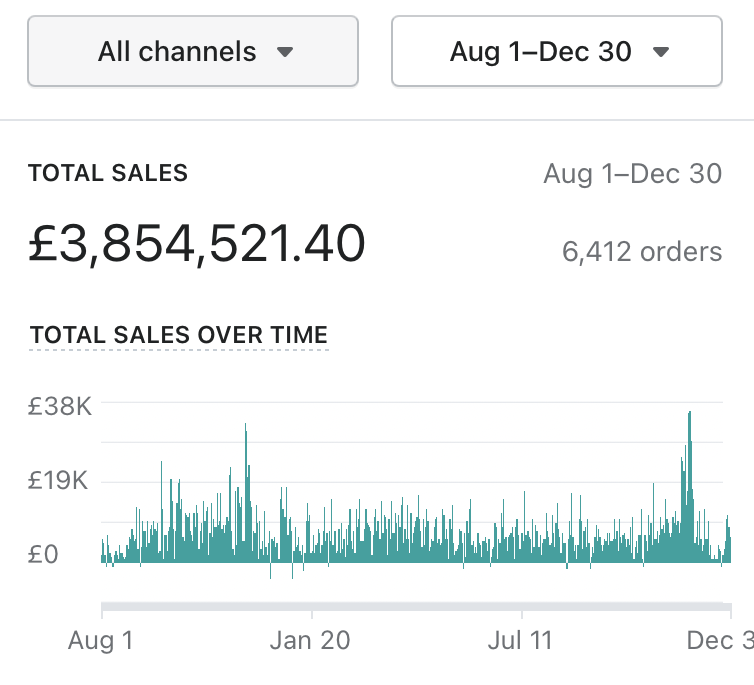Click the gray range bar beneath the chart
Screen dimensions: 754x685
click(415, 606)
